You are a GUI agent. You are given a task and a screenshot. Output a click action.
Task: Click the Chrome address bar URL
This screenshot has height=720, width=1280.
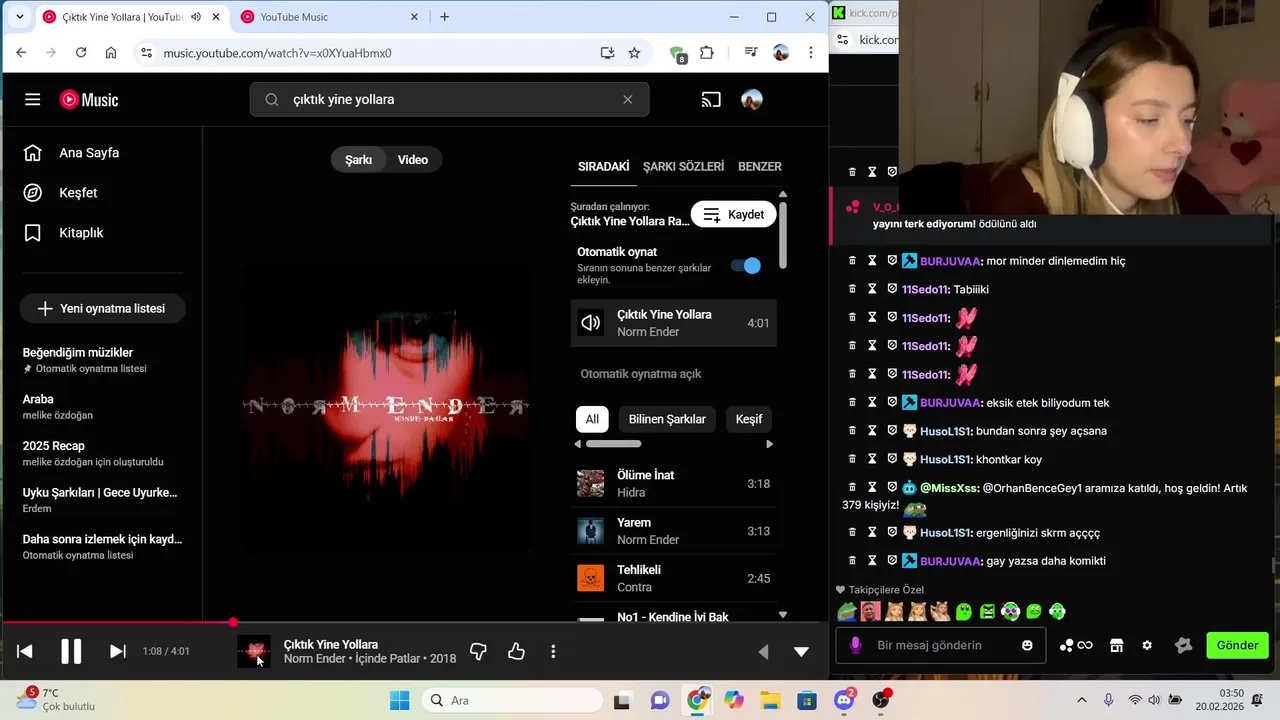(x=278, y=53)
